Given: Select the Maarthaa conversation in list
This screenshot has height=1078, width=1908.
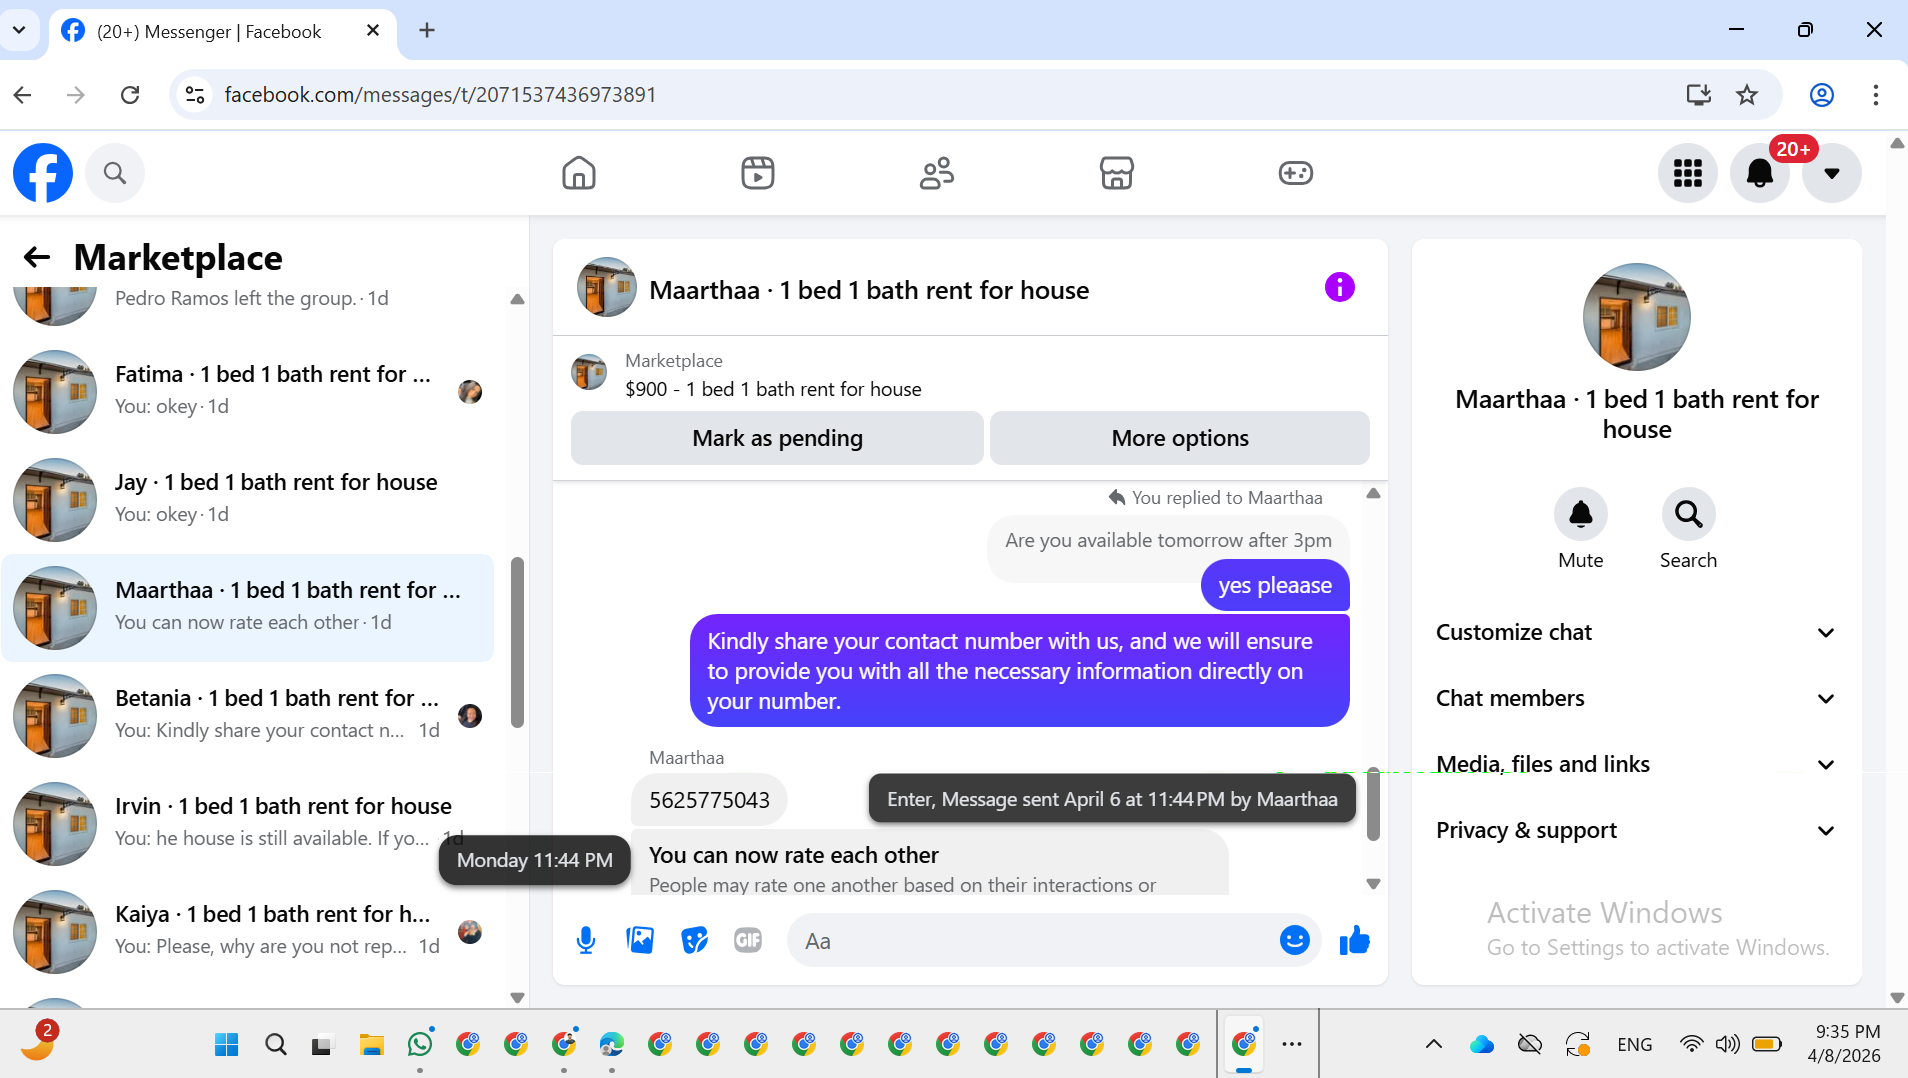Looking at the screenshot, I should point(248,607).
